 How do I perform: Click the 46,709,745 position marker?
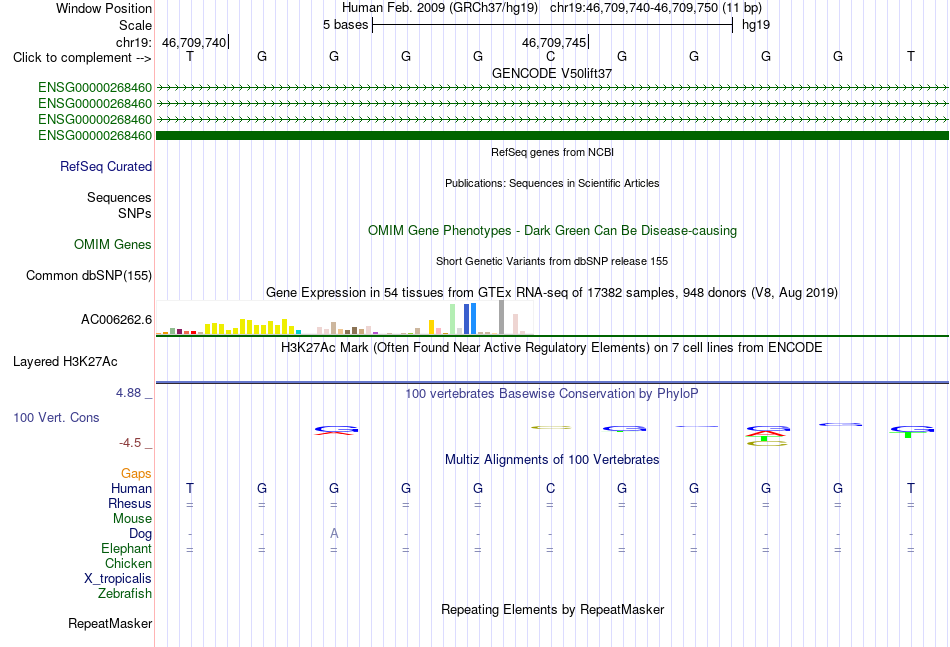(x=554, y=42)
